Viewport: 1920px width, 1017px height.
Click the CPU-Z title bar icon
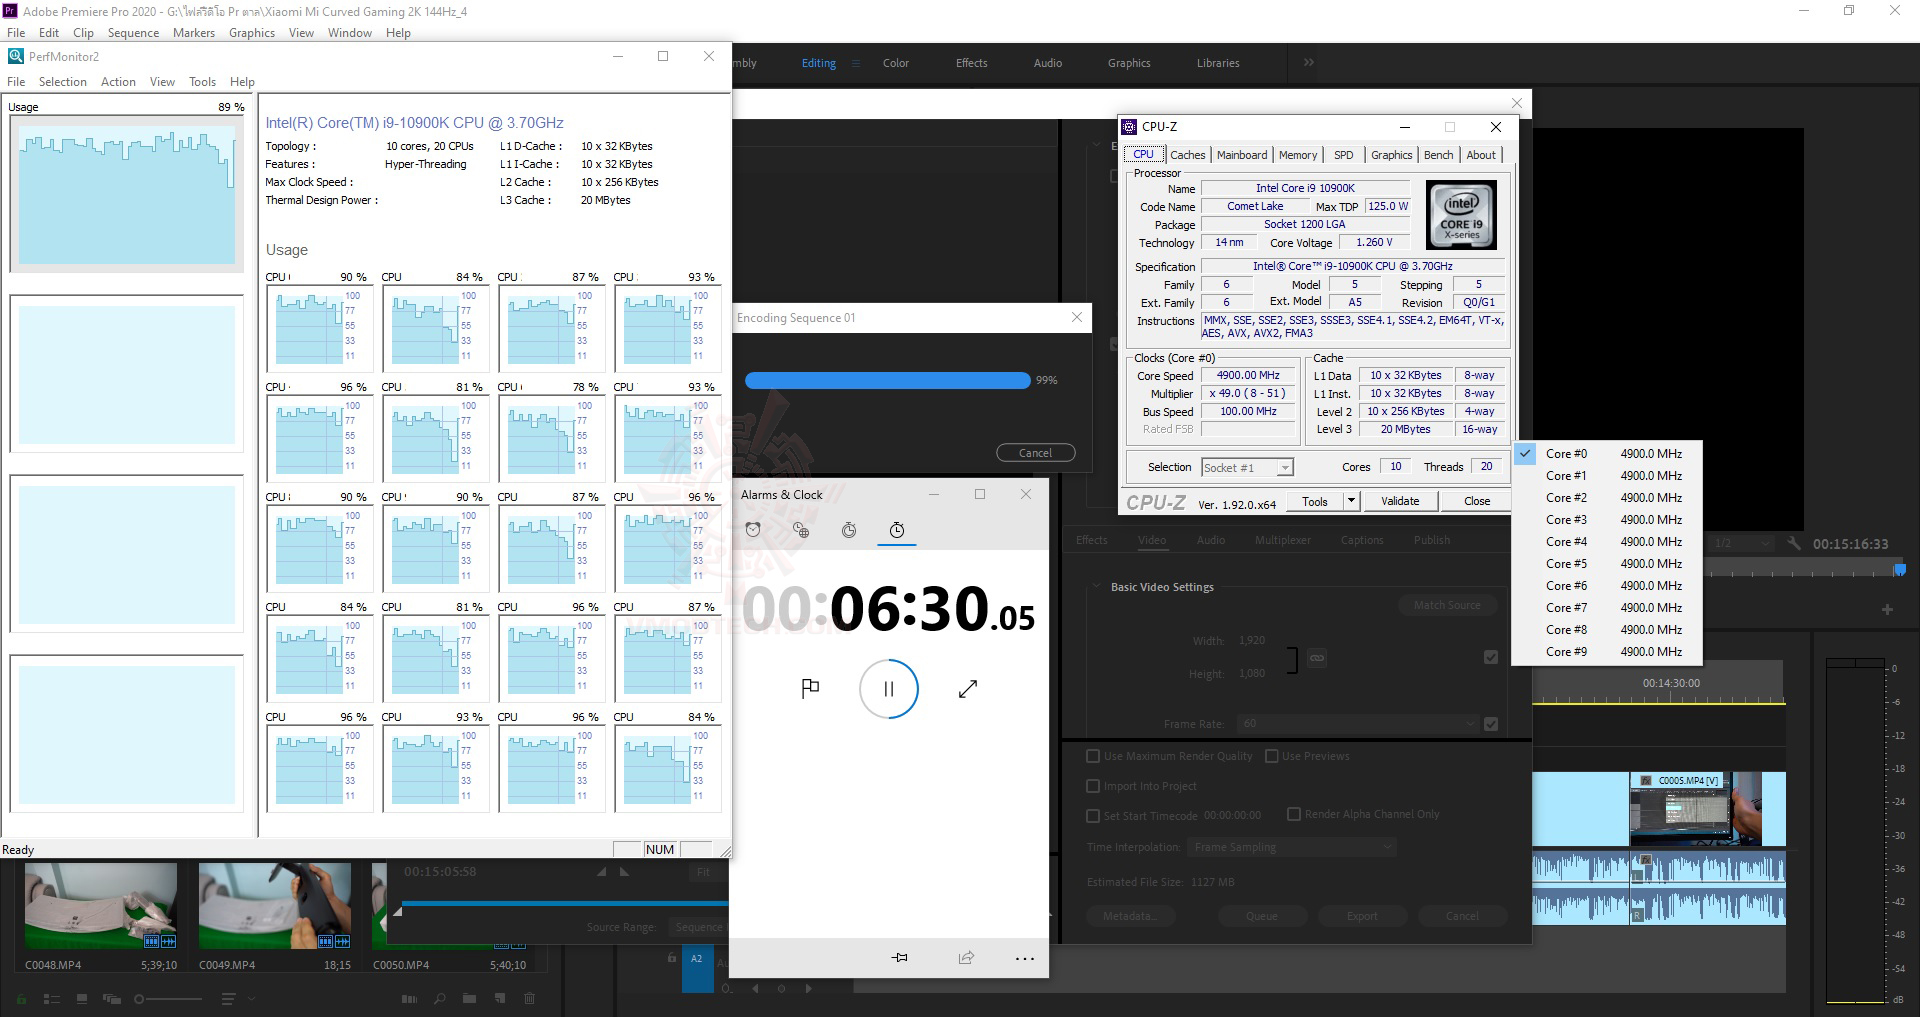coord(1129,127)
